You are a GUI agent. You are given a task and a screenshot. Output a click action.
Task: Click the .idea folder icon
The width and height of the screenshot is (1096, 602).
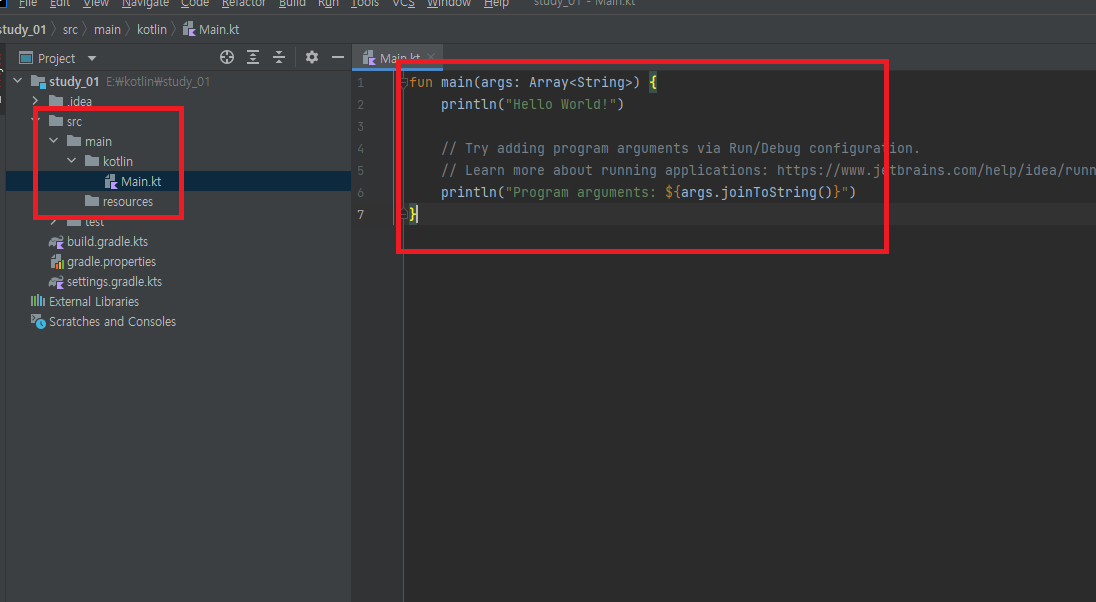pyautogui.click(x=56, y=101)
